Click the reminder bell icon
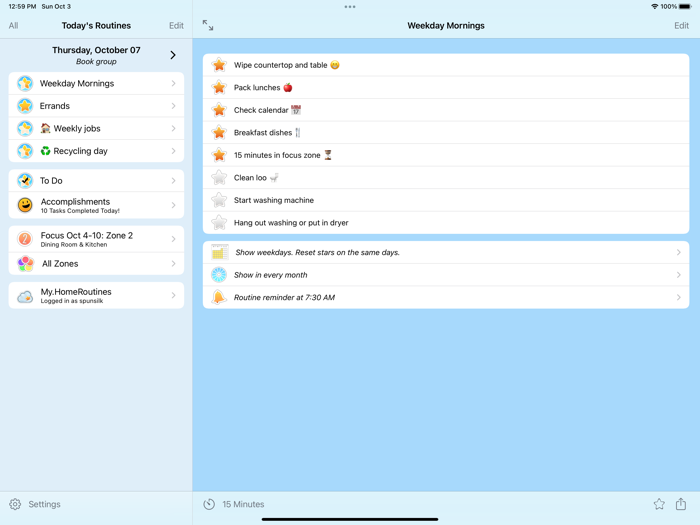This screenshot has width=700, height=525. [x=219, y=297]
